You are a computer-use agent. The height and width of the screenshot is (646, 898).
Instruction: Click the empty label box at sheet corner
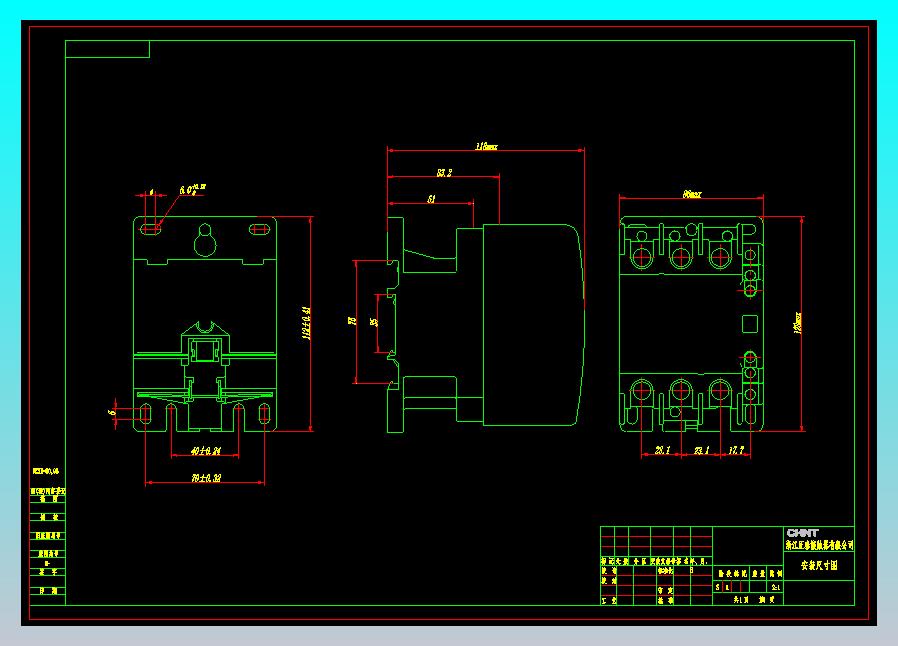(108, 49)
